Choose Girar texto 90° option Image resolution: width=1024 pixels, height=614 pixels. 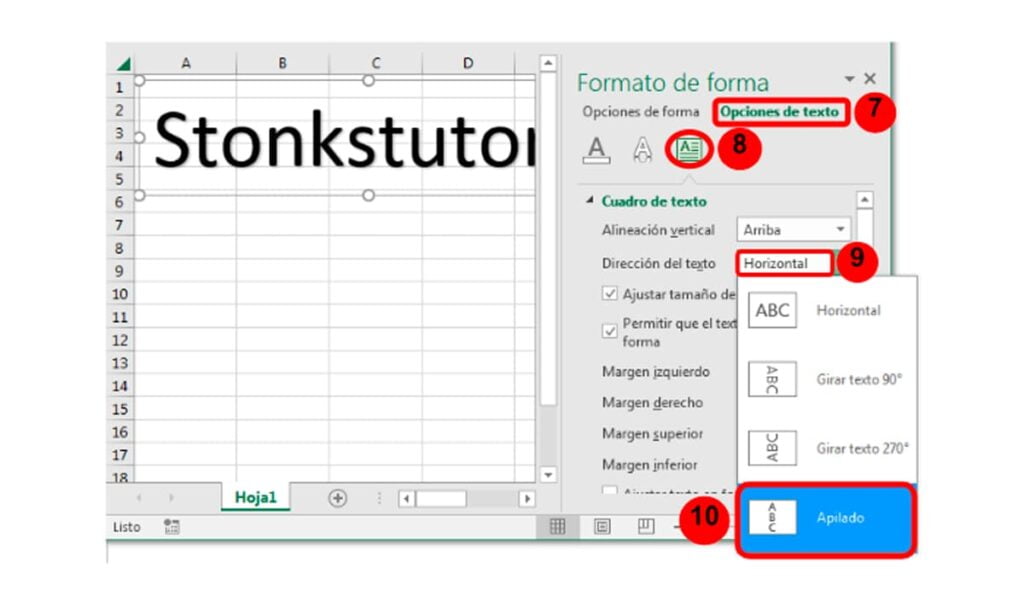pos(827,379)
